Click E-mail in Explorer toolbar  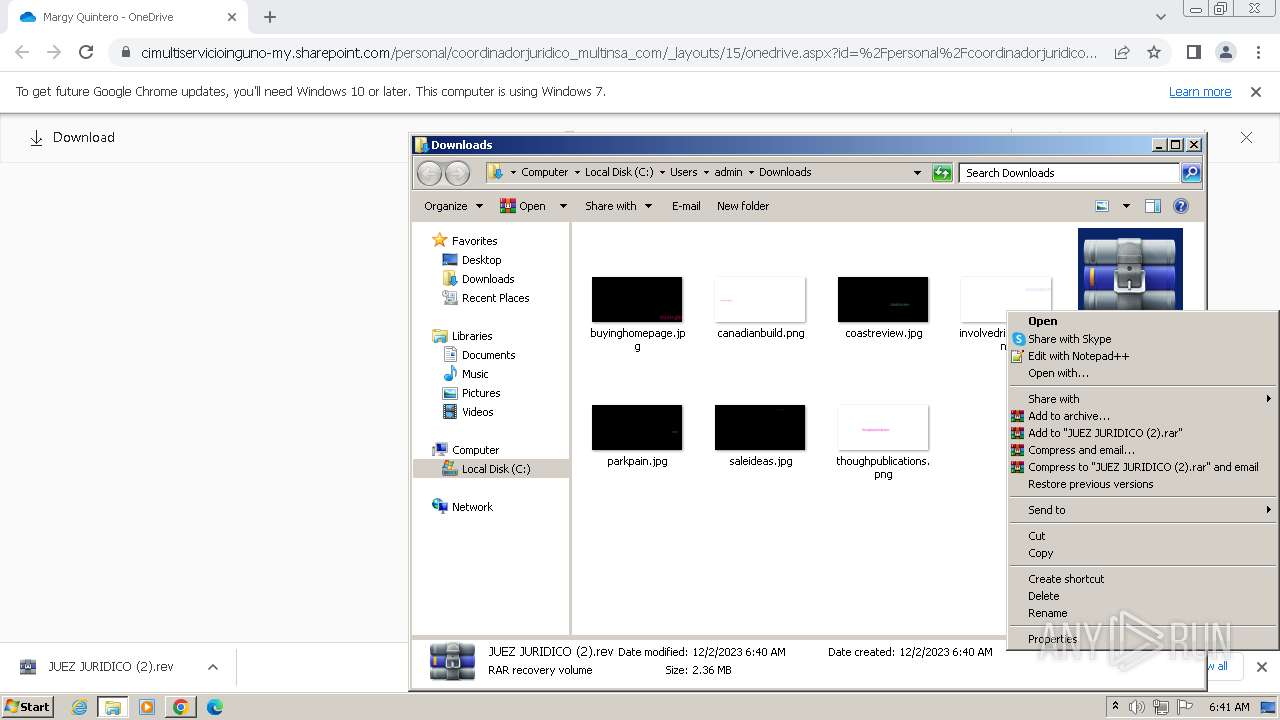click(686, 206)
